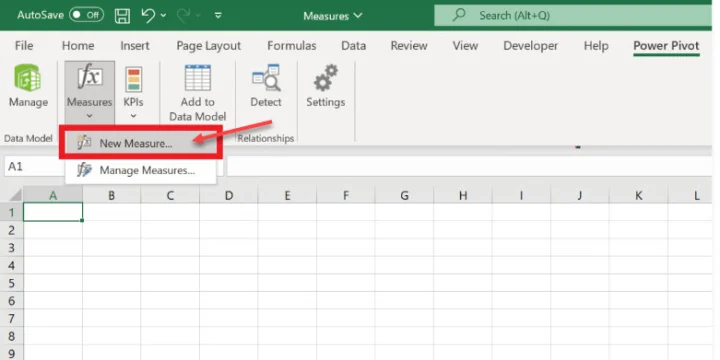Select column F header
The image size is (720, 360).
point(346,196)
